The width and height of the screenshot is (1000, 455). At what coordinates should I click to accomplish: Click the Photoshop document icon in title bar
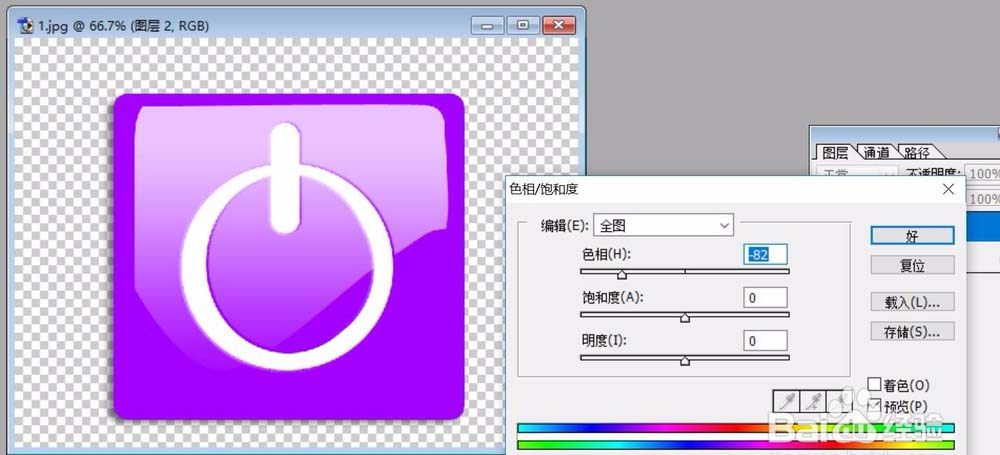26,26
